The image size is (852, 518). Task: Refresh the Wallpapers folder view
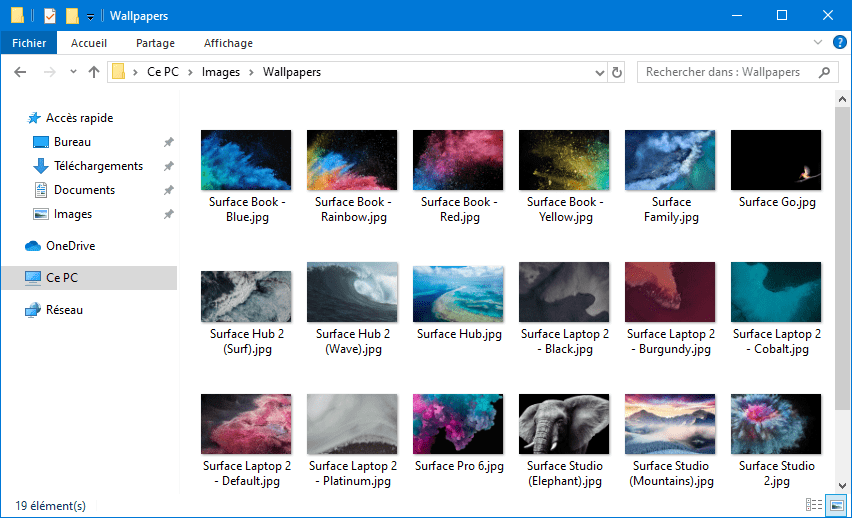(617, 72)
